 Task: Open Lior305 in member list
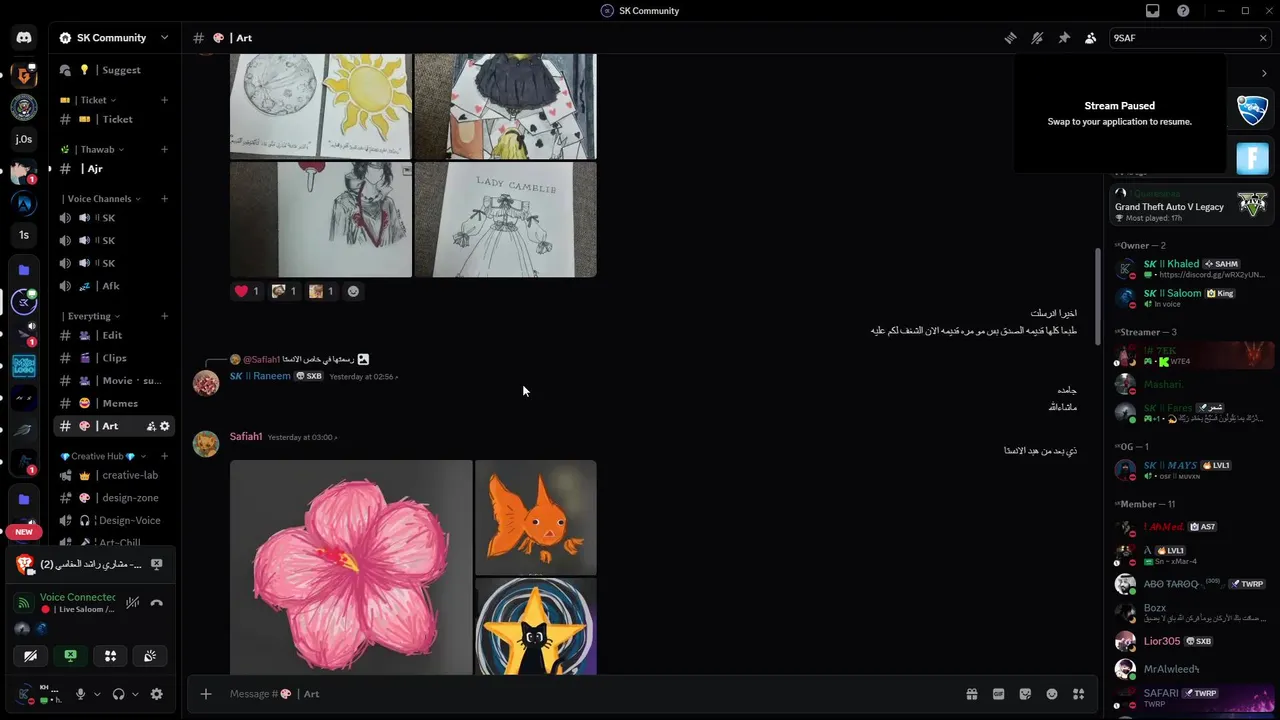pyautogui.click(x=1191, y=641)
